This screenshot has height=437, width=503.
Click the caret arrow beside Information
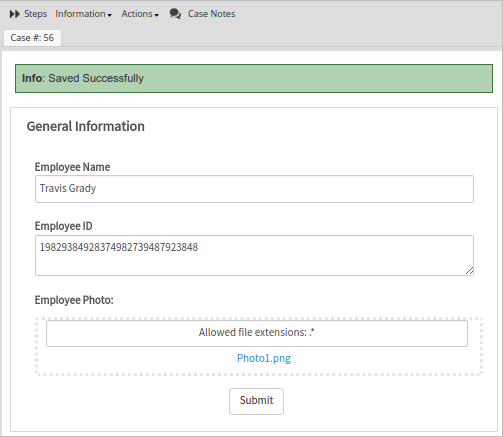[x=110, y=15]
